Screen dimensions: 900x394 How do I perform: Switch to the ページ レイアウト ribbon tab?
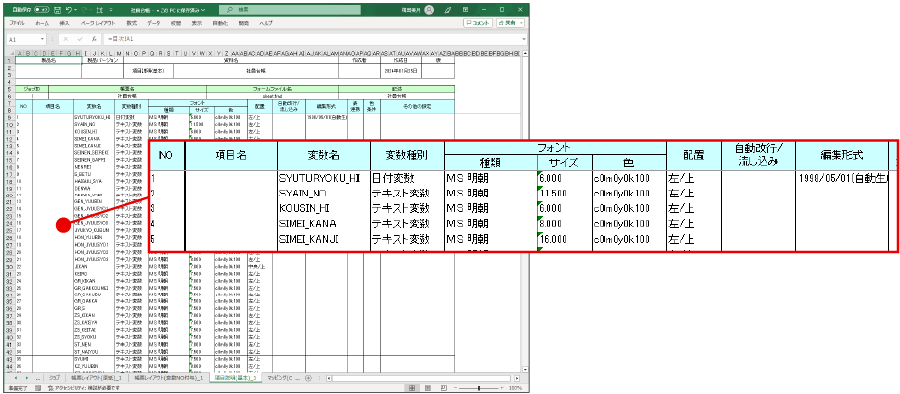tap(97, 23)
